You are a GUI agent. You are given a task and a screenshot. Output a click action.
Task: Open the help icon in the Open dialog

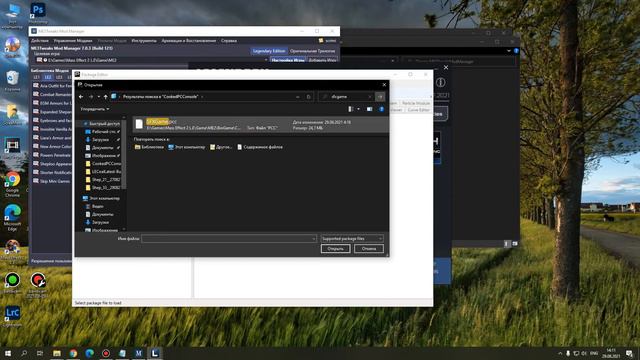pos(381,109)
